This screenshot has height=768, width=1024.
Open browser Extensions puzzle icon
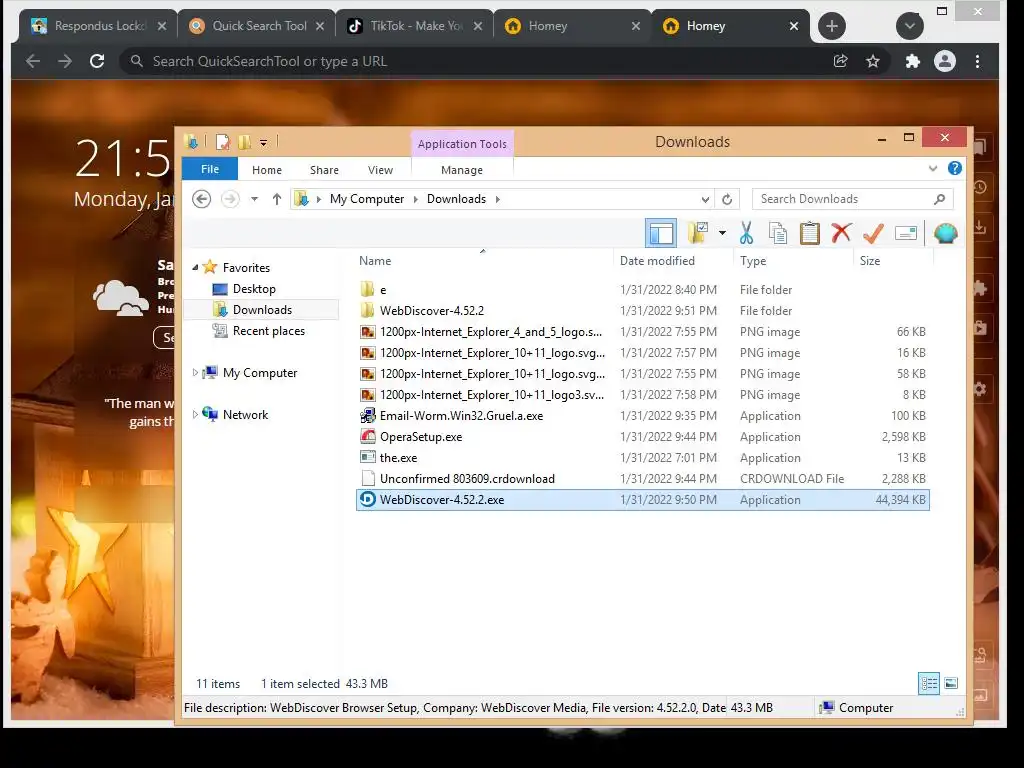[912, 61]
